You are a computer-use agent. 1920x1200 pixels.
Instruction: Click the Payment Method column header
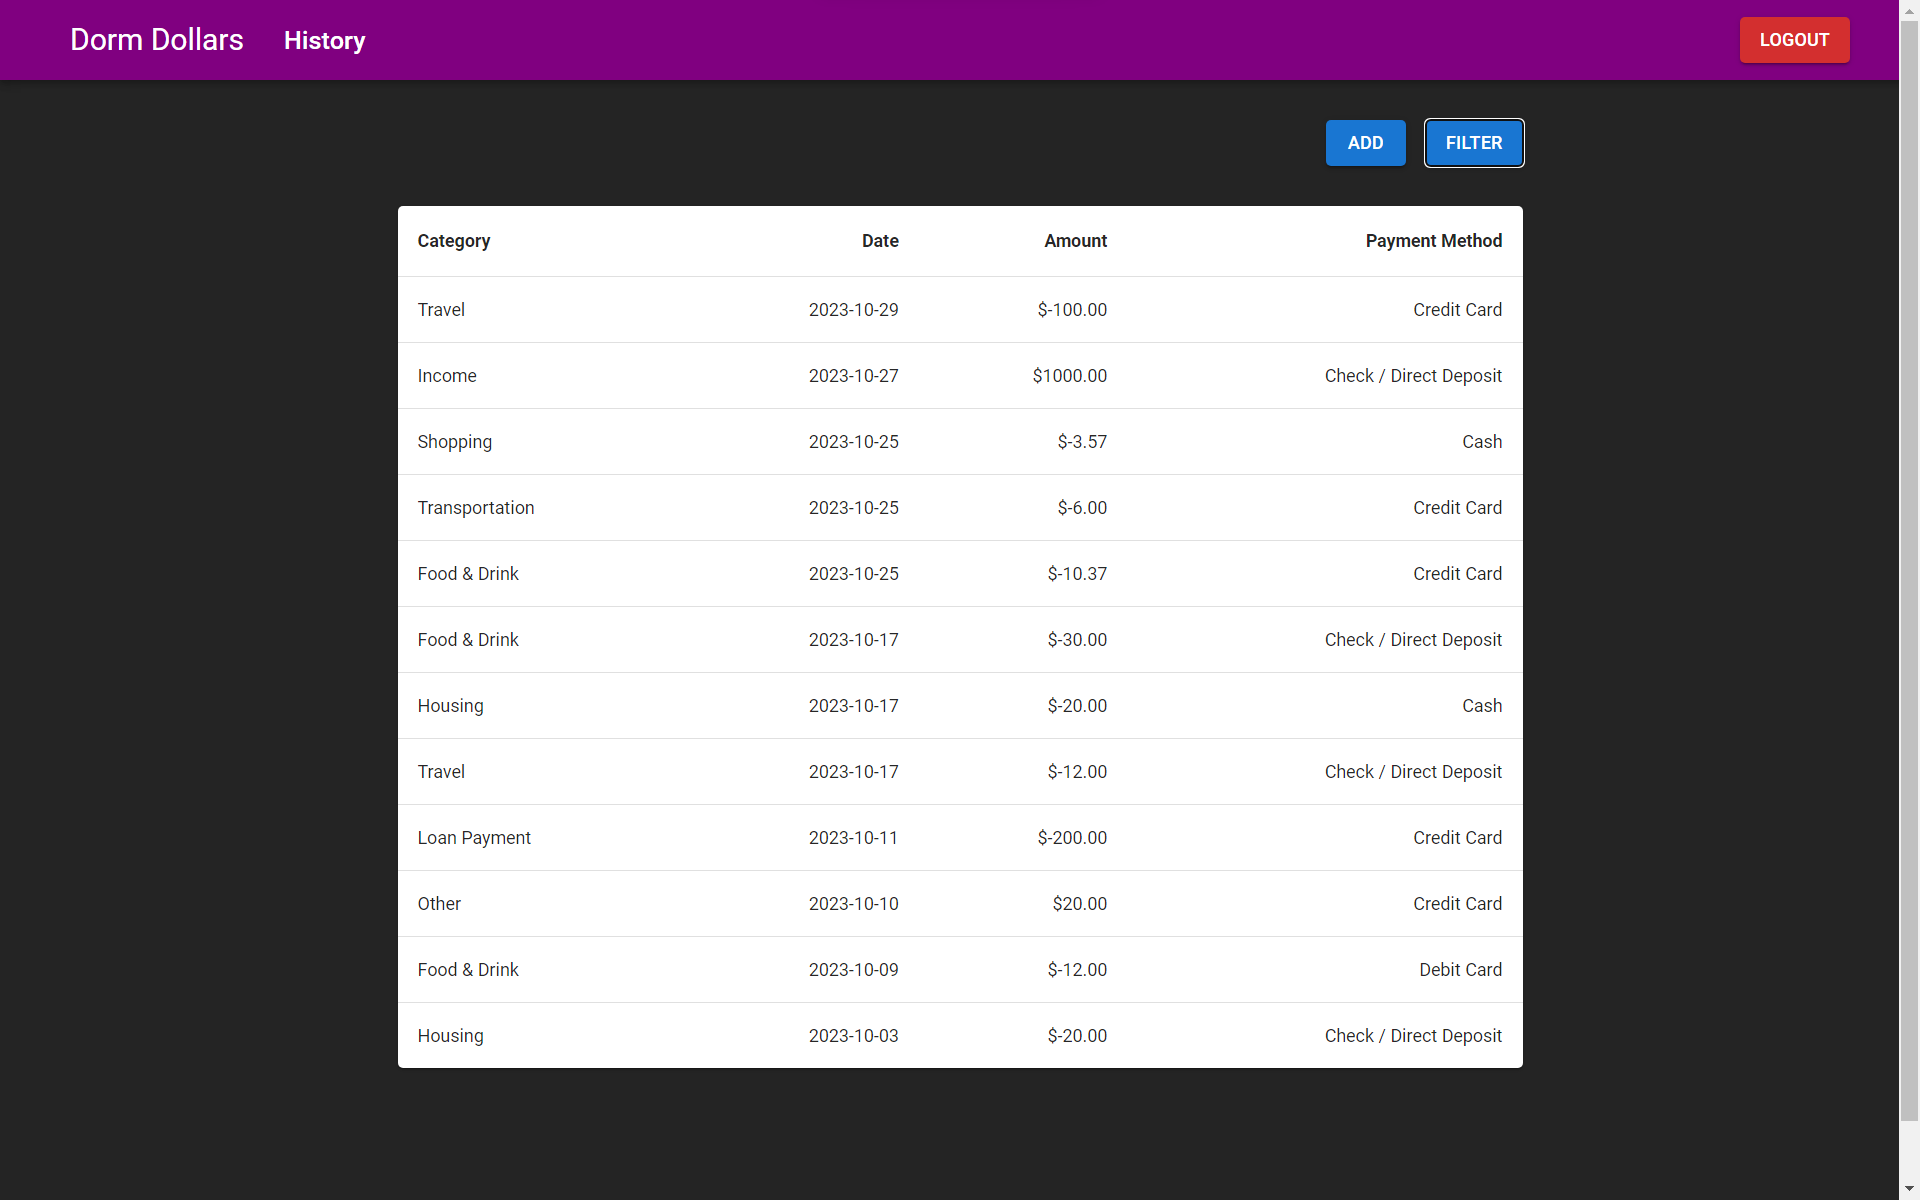[x=1433, y=241]
